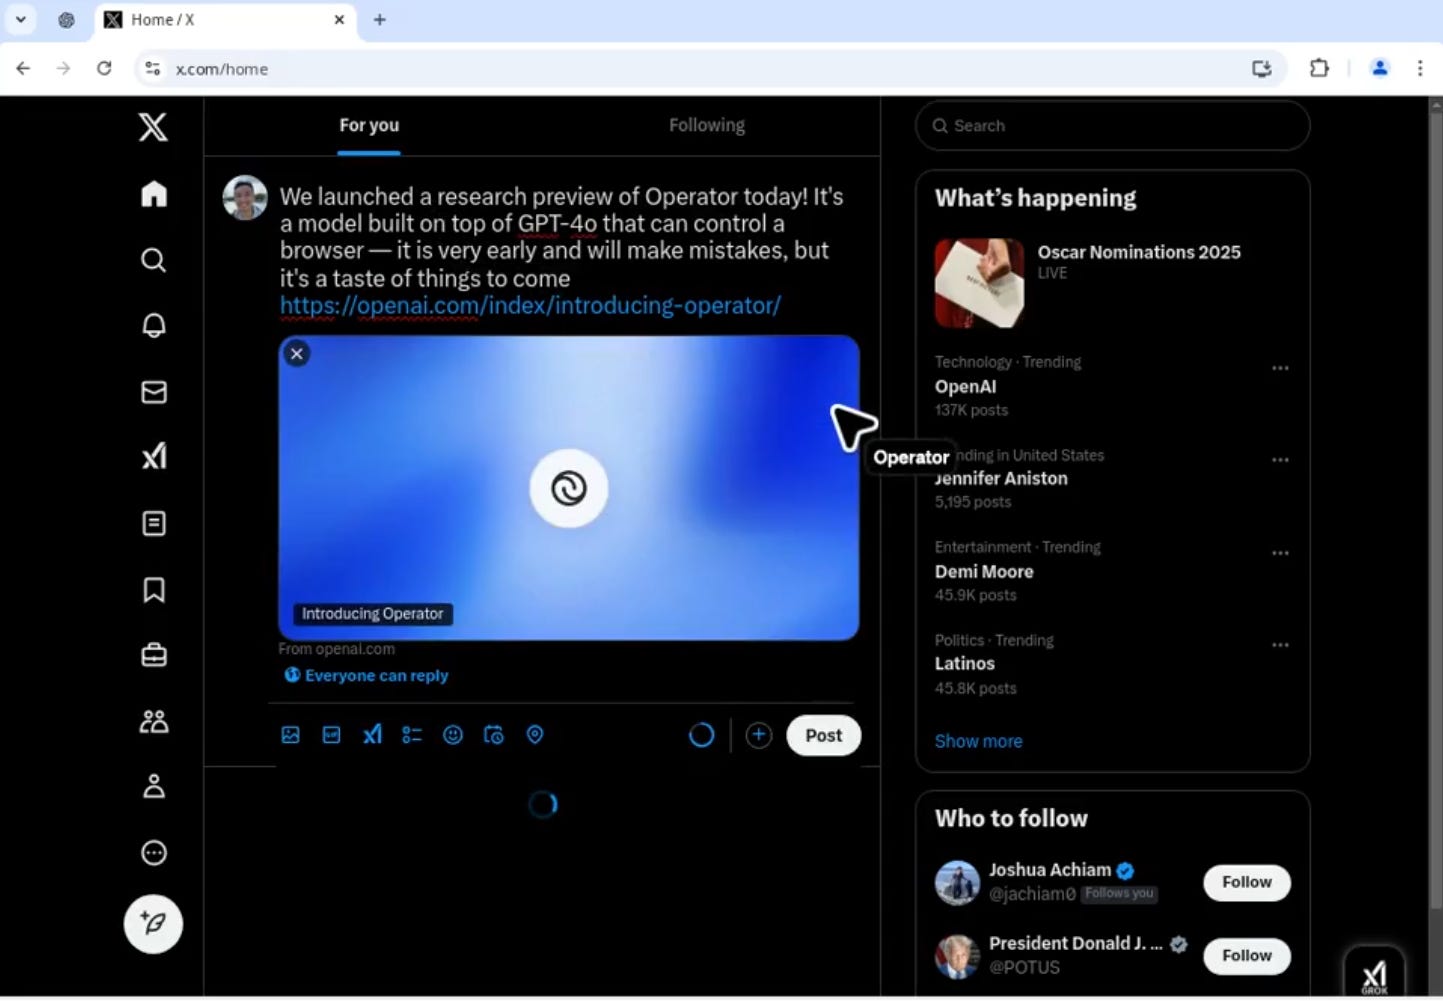The height and width of the screenshot is (1001, 1443).
Task: Open @POTUS profile handle
Action: point(1024,967)
